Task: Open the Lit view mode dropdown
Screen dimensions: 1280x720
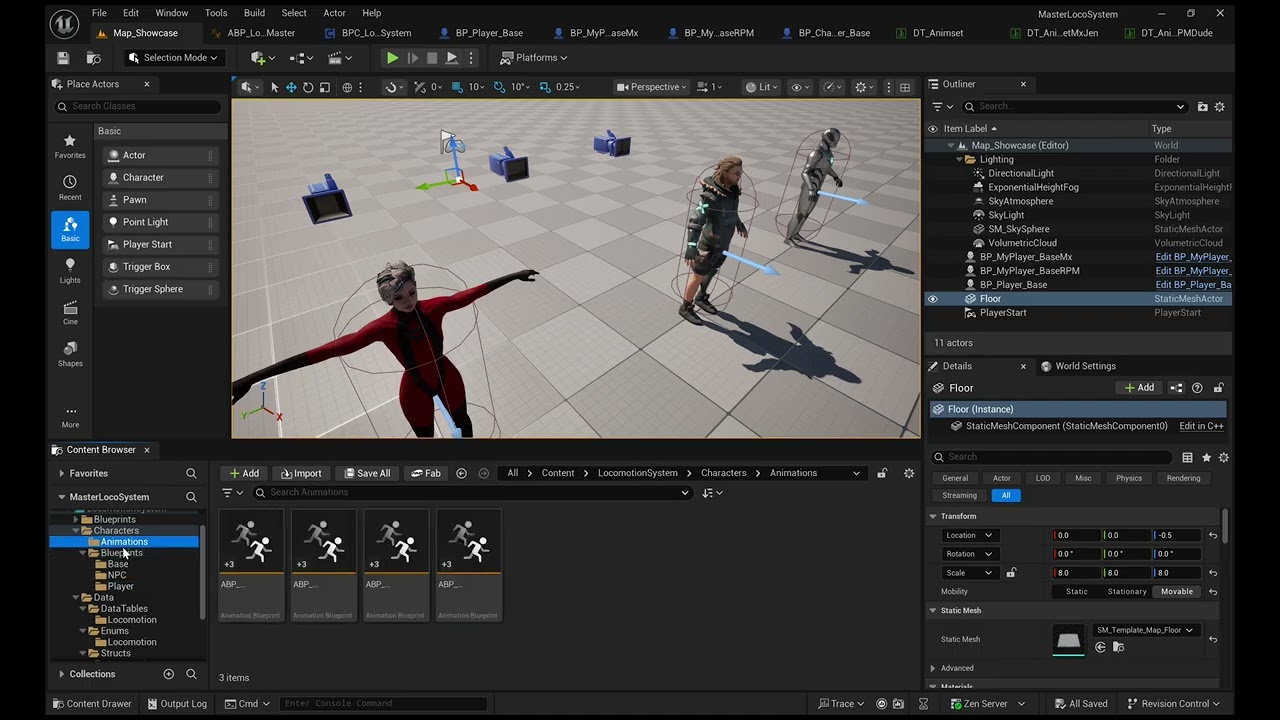Action: coord(762,87)
